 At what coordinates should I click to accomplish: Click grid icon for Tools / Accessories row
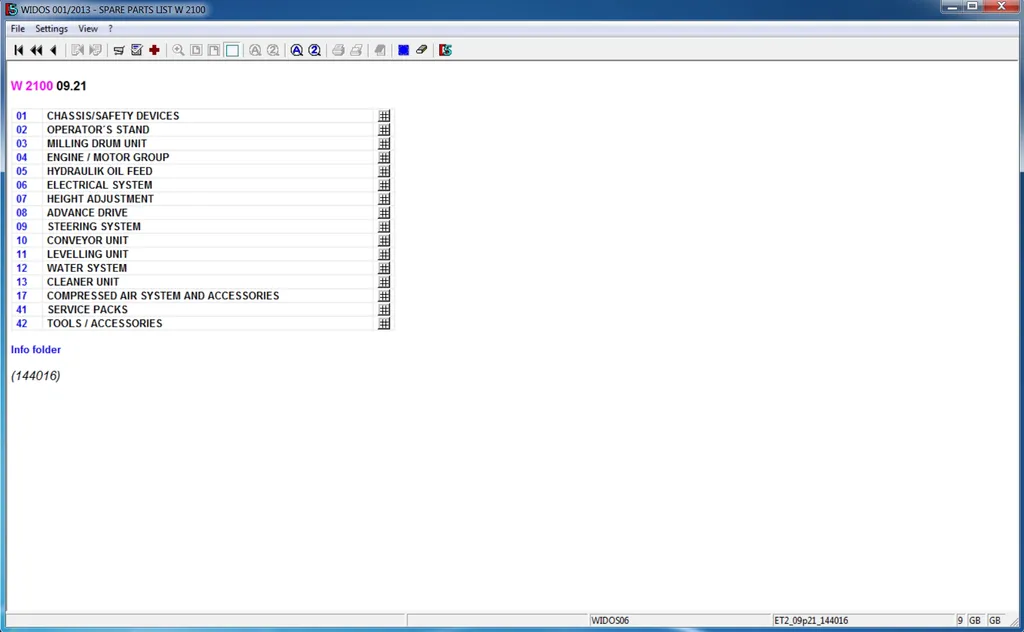tap(384, 324)
